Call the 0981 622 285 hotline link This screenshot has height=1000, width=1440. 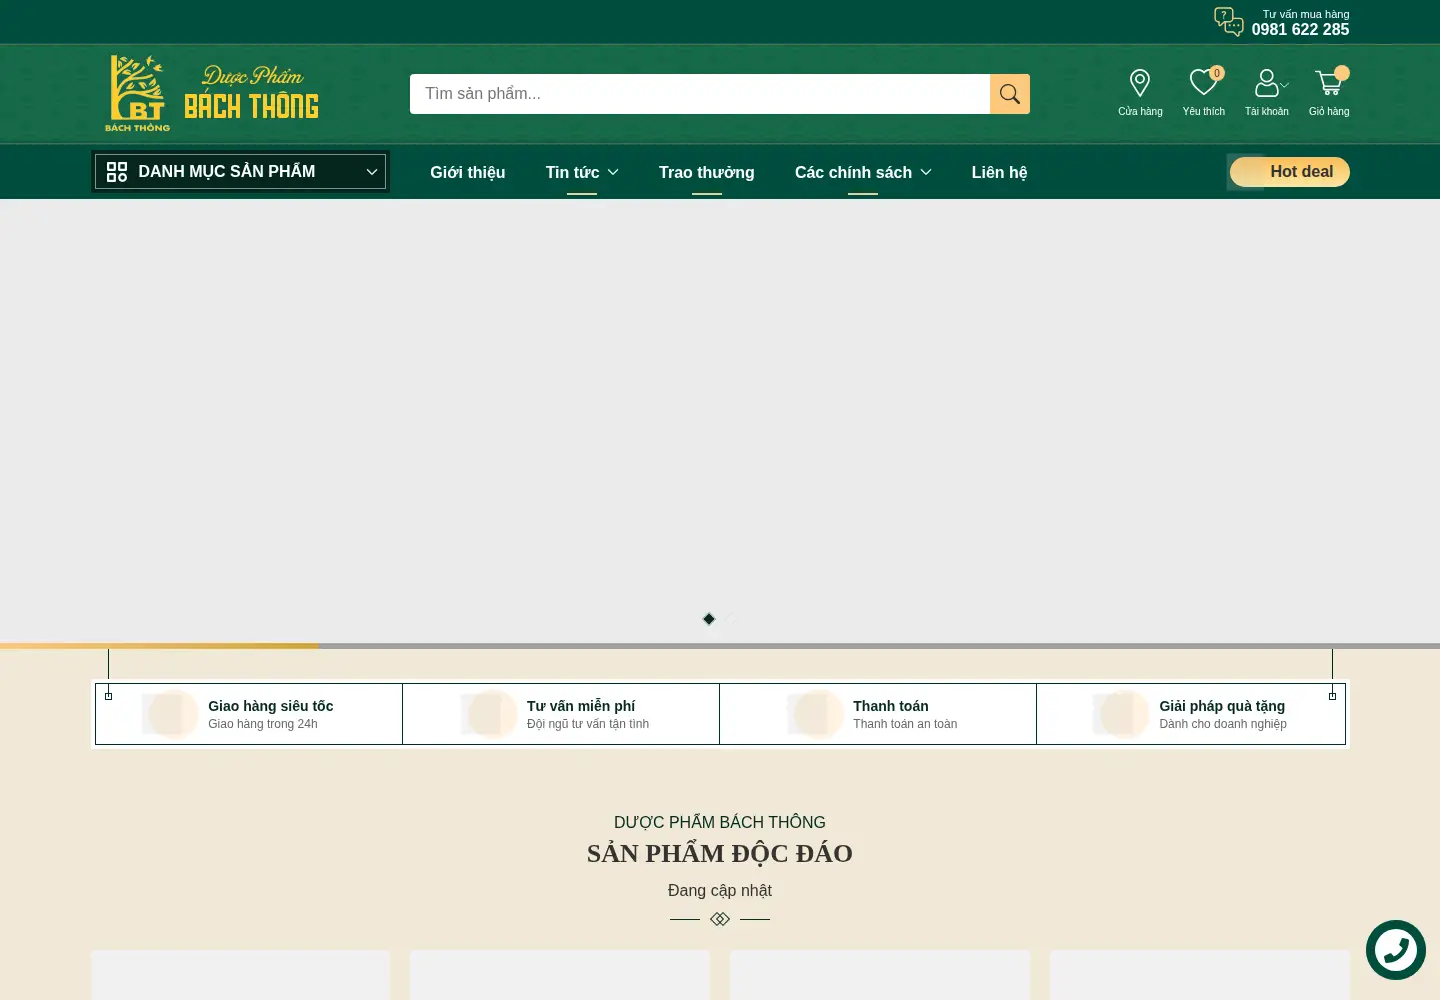pyautogui.click(x=1300, y=29)
